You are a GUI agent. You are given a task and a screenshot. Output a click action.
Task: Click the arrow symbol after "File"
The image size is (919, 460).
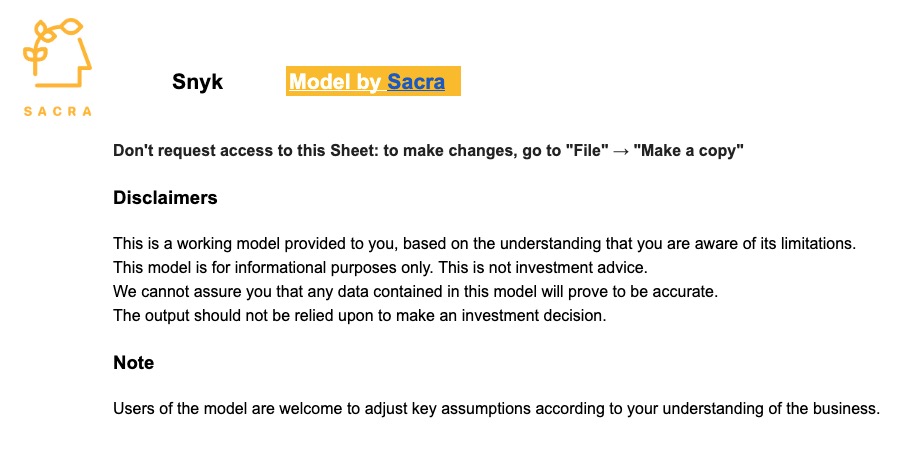click(x=621, y=151)
